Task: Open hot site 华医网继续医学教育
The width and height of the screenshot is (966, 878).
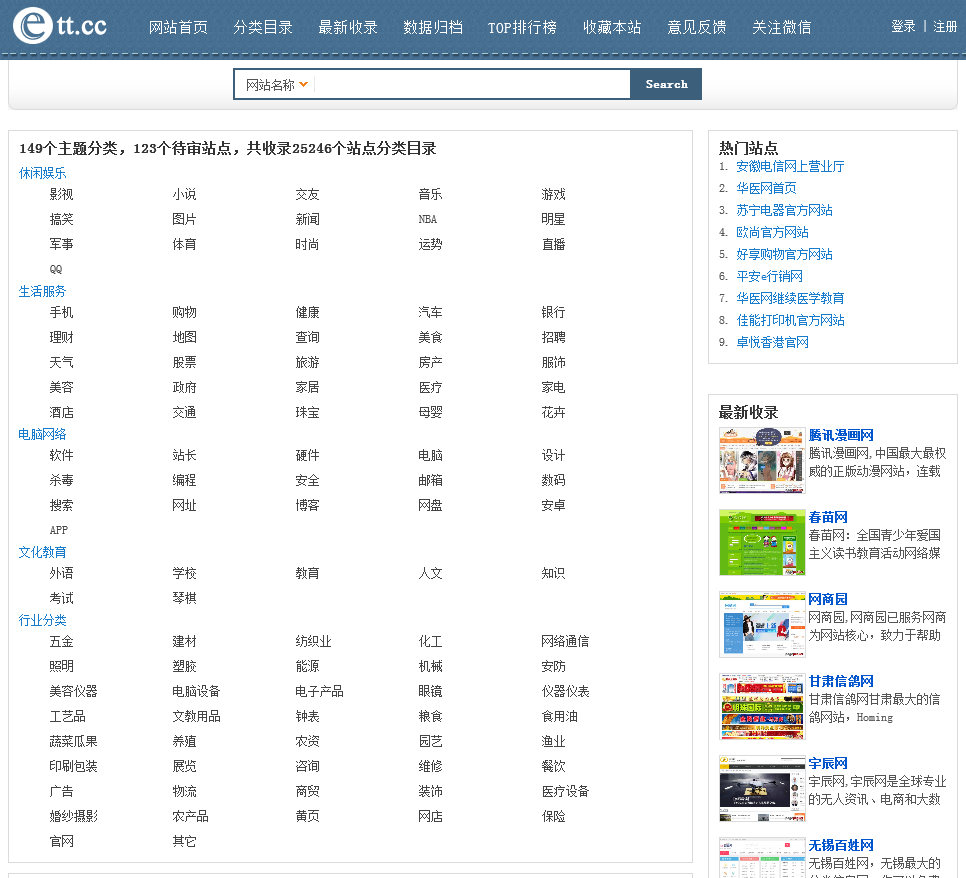Action: click(x=790, y=298)
